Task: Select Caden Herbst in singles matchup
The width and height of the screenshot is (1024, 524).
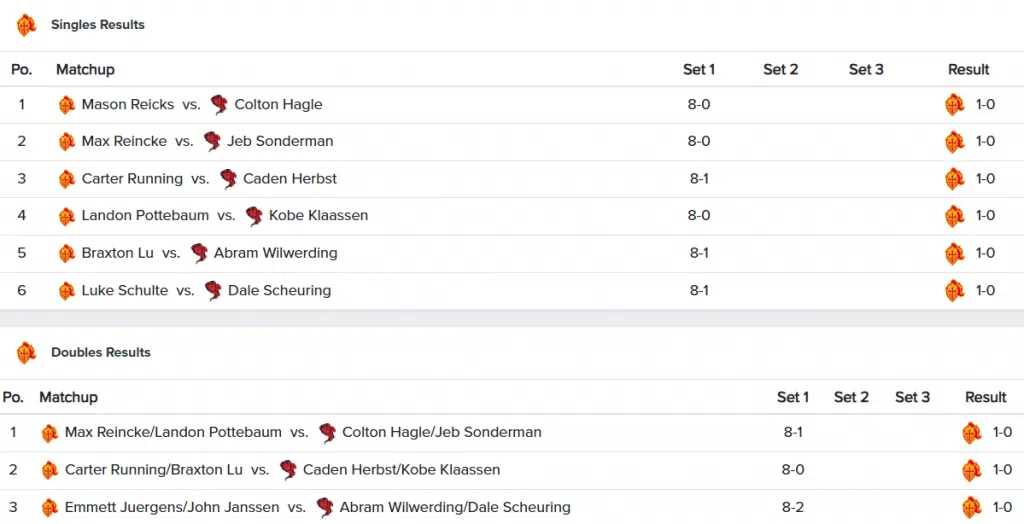Action: point(290,179)
